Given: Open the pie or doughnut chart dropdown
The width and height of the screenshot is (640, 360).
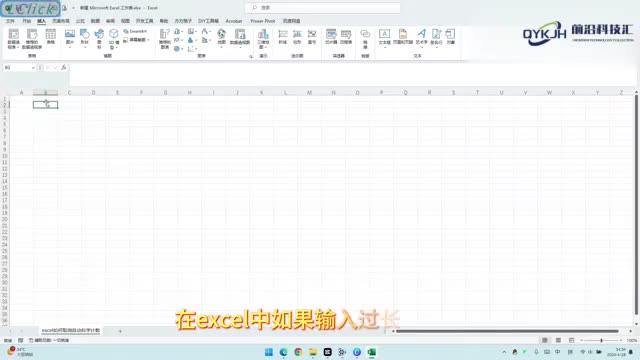Looking at the screenshot, I should tap(178, 49).
